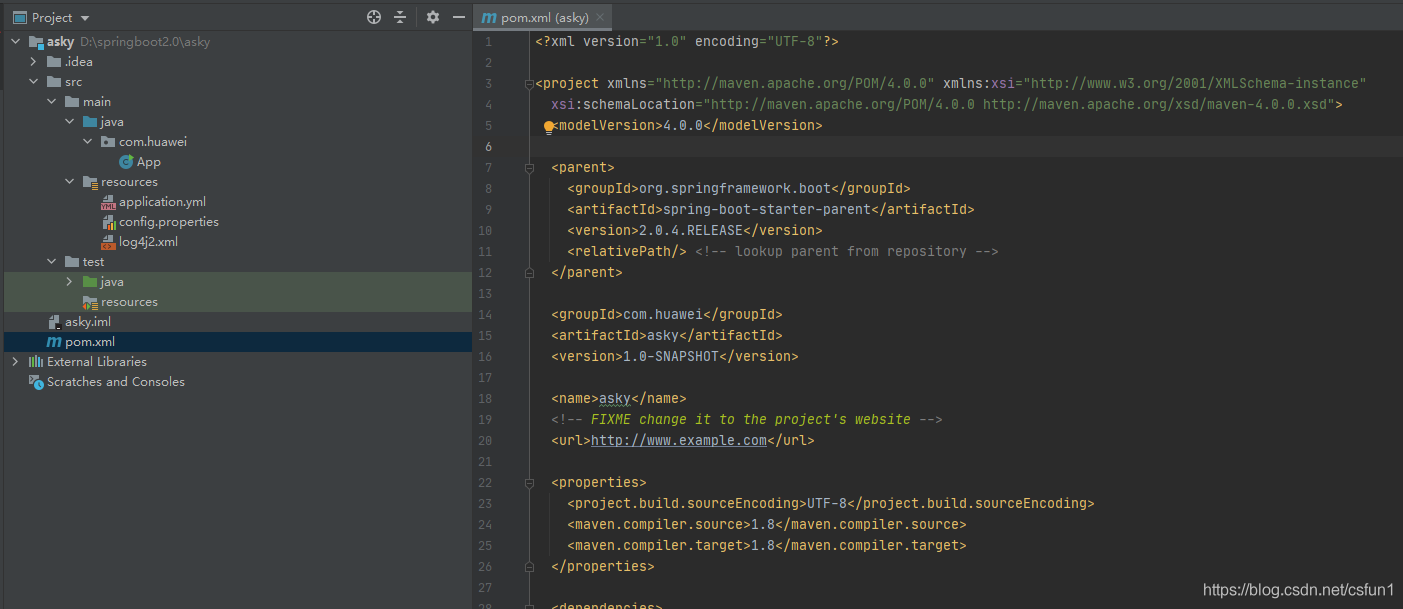Click the .idea folder icon

click(x=54, y=62)
